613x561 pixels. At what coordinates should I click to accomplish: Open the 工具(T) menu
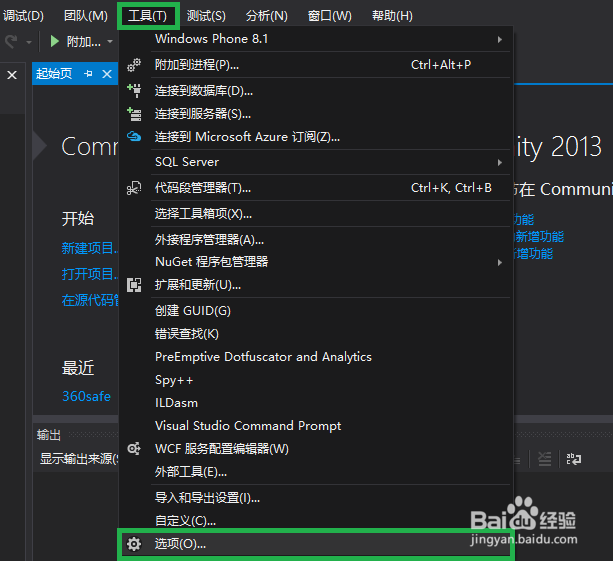coord(148,16)
